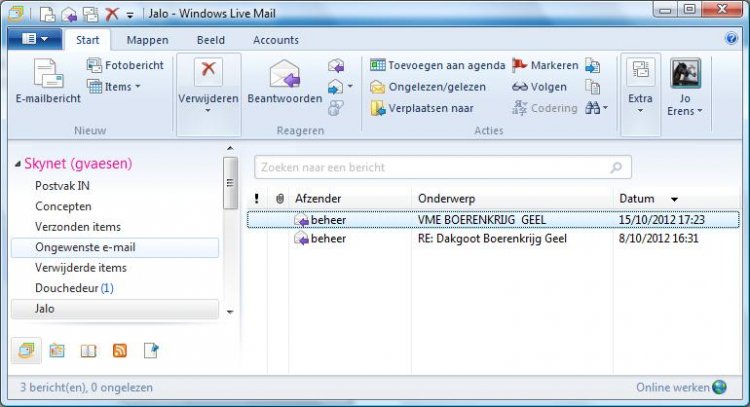Select the VME BOERENKRIJG GEEL message
The width and height of the screenshot is (750, 407).
[x=493, y=220]
